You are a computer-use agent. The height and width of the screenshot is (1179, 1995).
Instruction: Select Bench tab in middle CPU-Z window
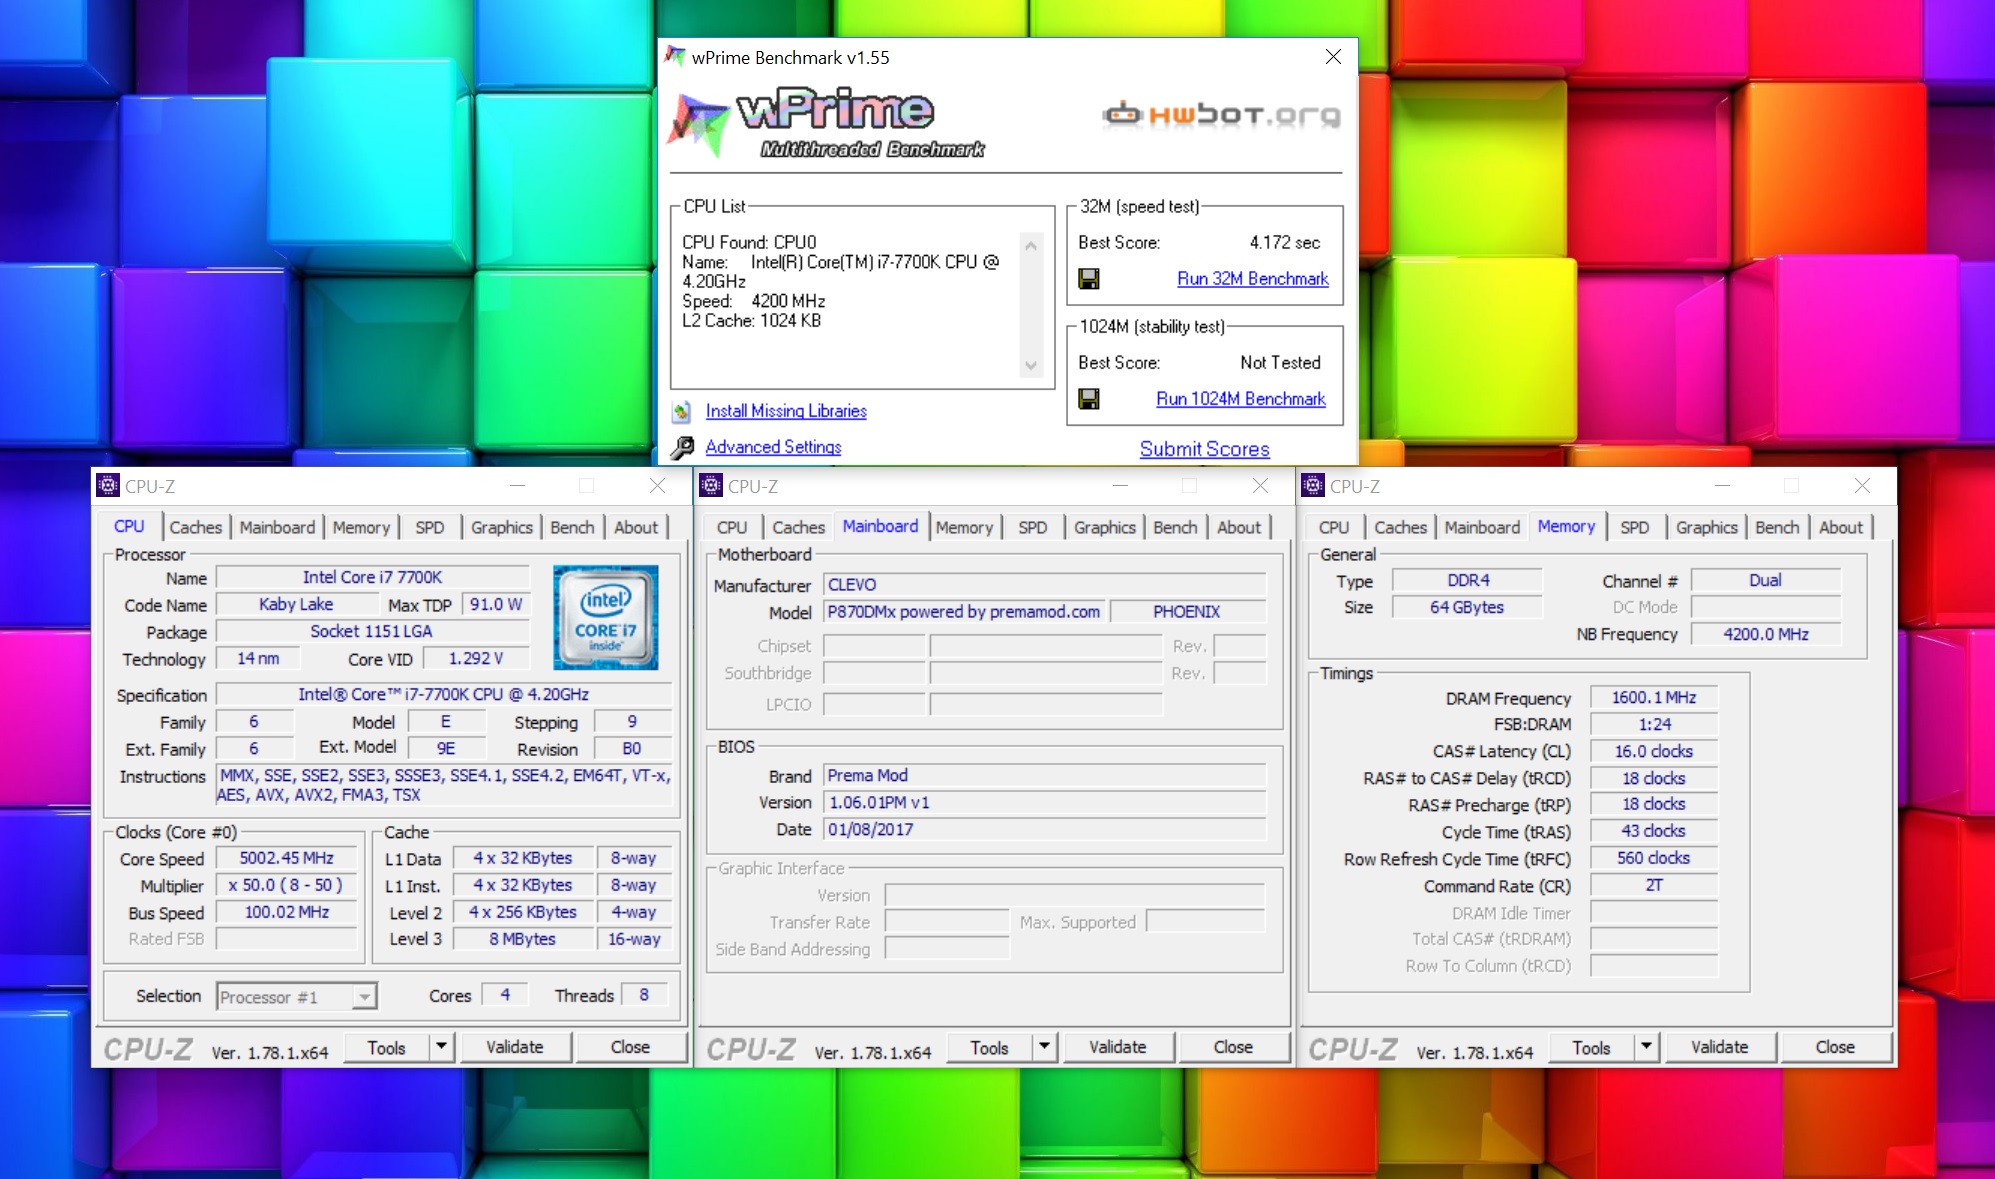click(1175, 527)
